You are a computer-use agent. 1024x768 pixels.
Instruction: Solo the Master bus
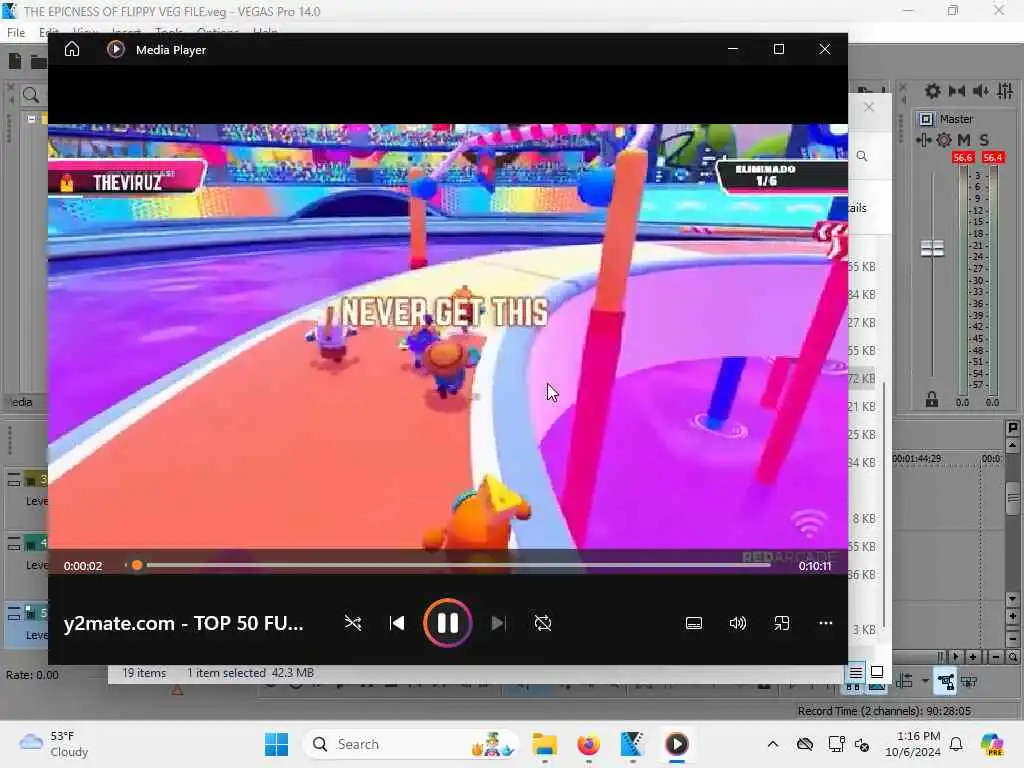[984, 140]
